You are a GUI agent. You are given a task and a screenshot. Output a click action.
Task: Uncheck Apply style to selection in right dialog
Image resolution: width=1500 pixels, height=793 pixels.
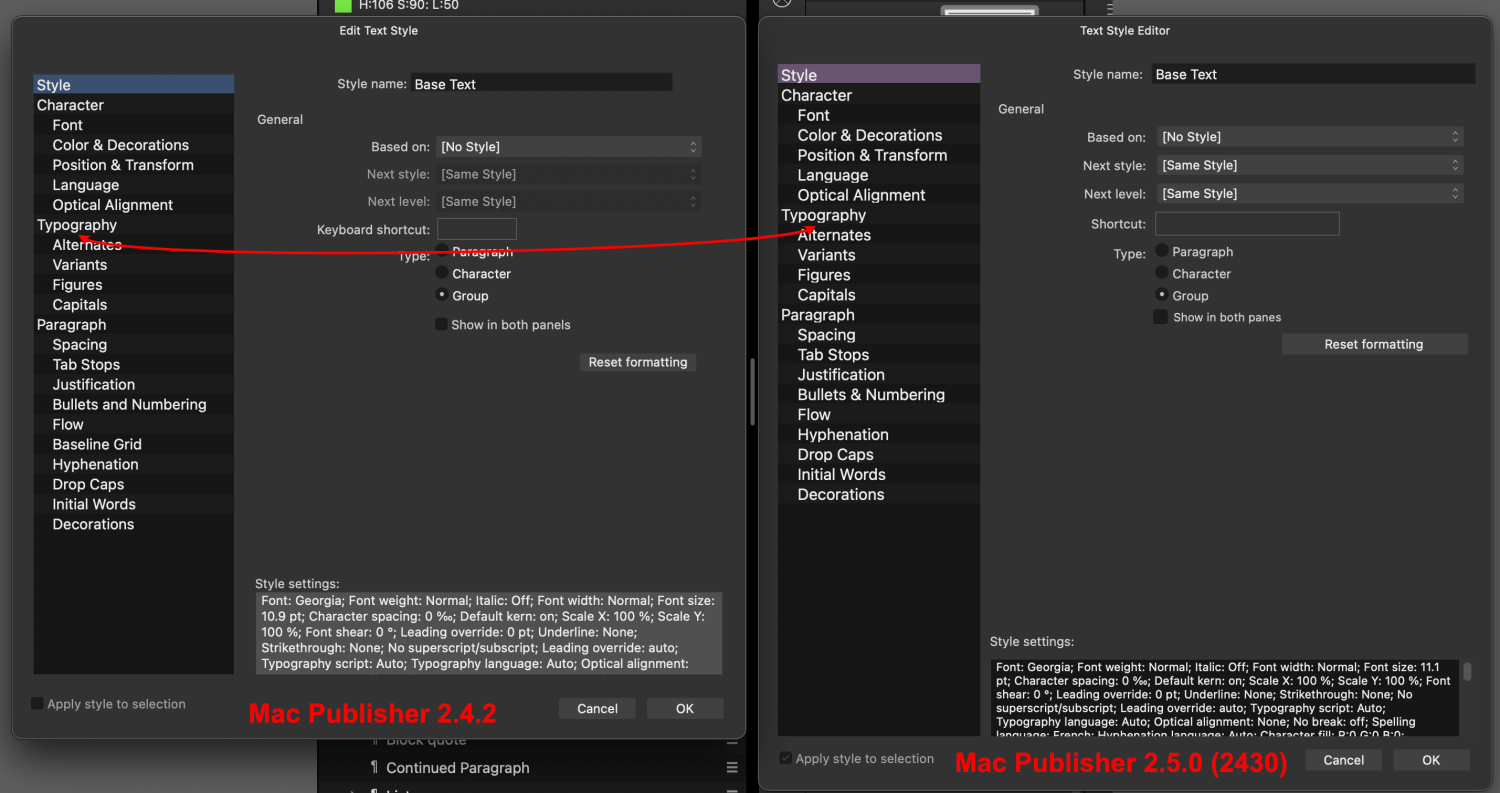[x=785, y=758]
